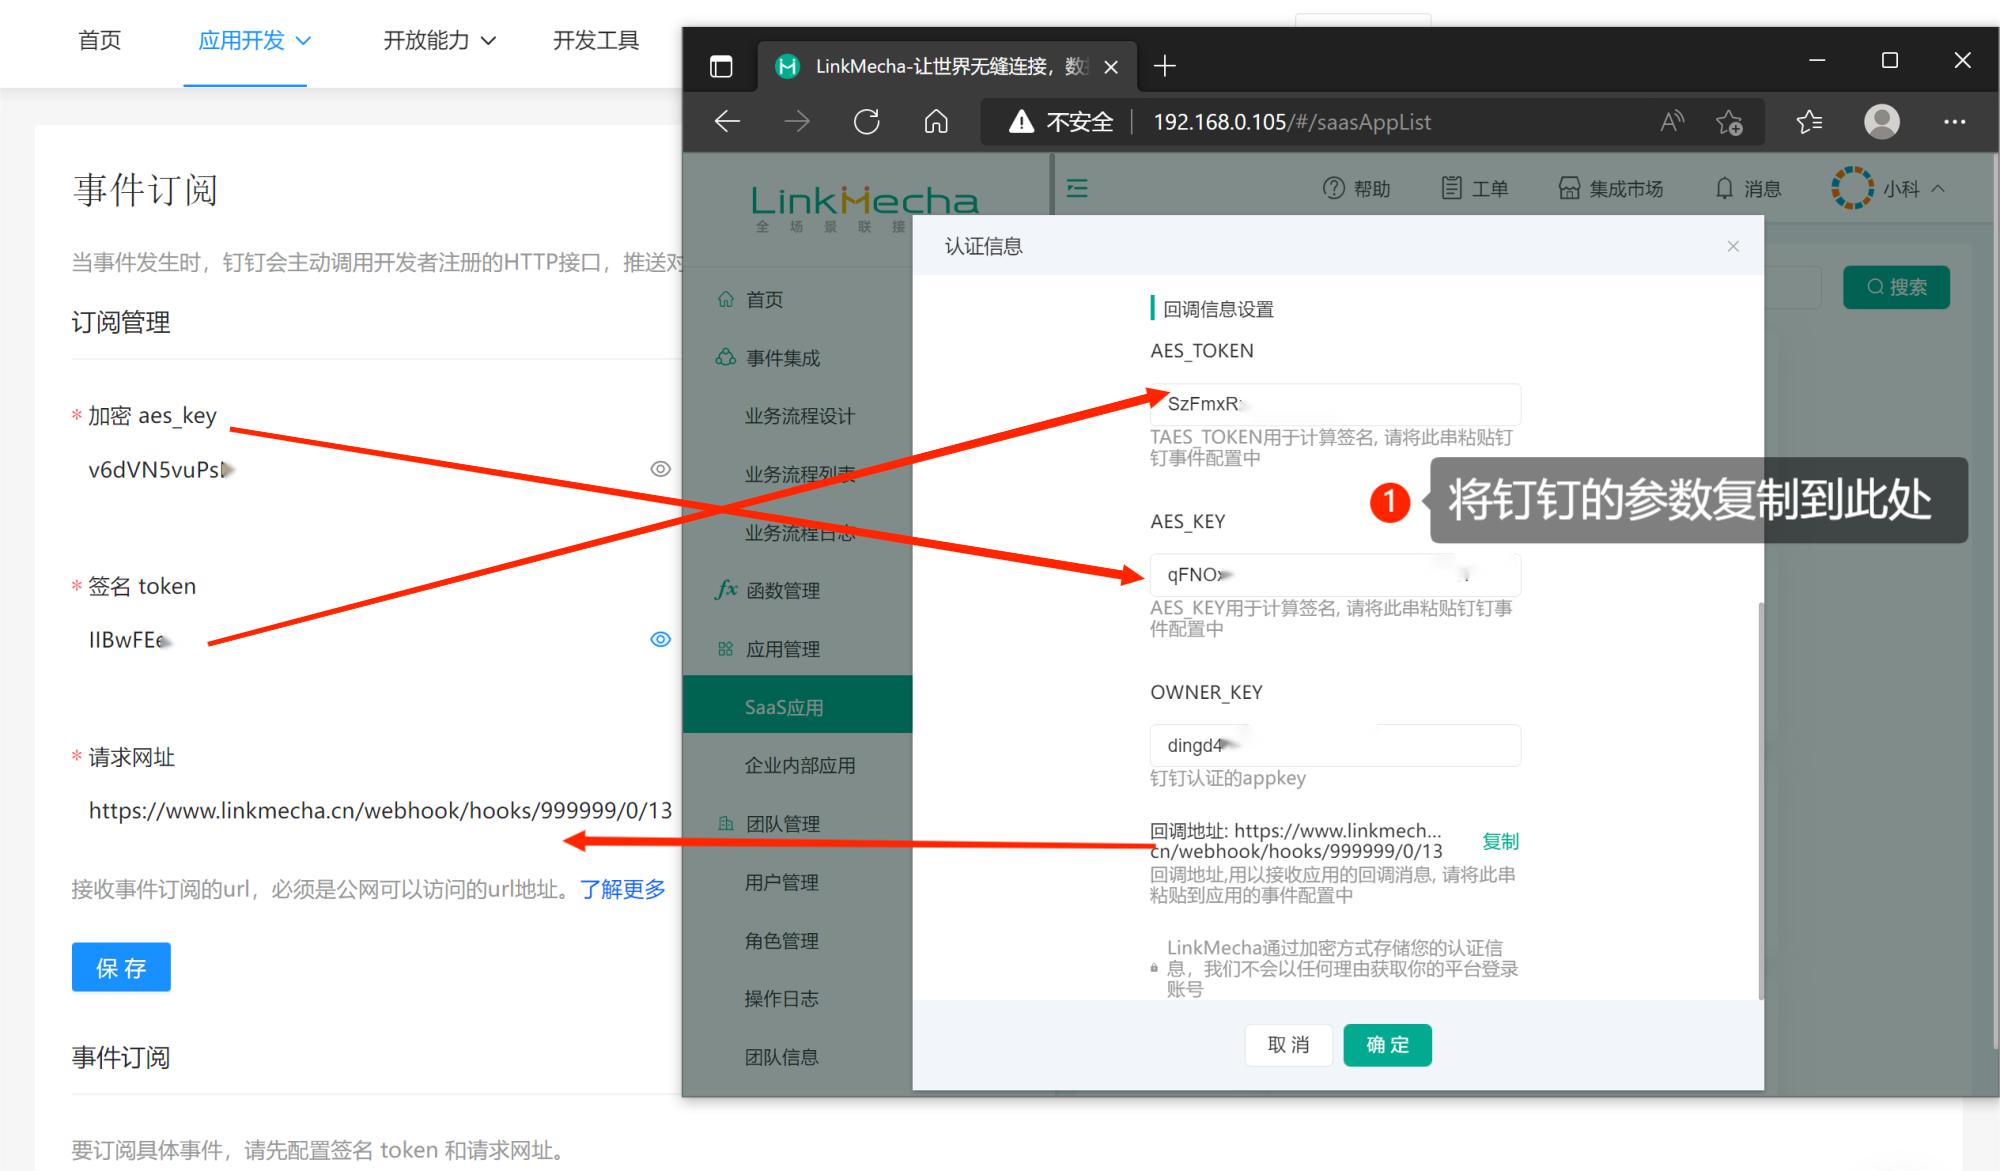The height and width of the screenshot is (1171, 2000).
Task: Maximize the browser window
Action: pyautogui.click(x=1890, y=61)
